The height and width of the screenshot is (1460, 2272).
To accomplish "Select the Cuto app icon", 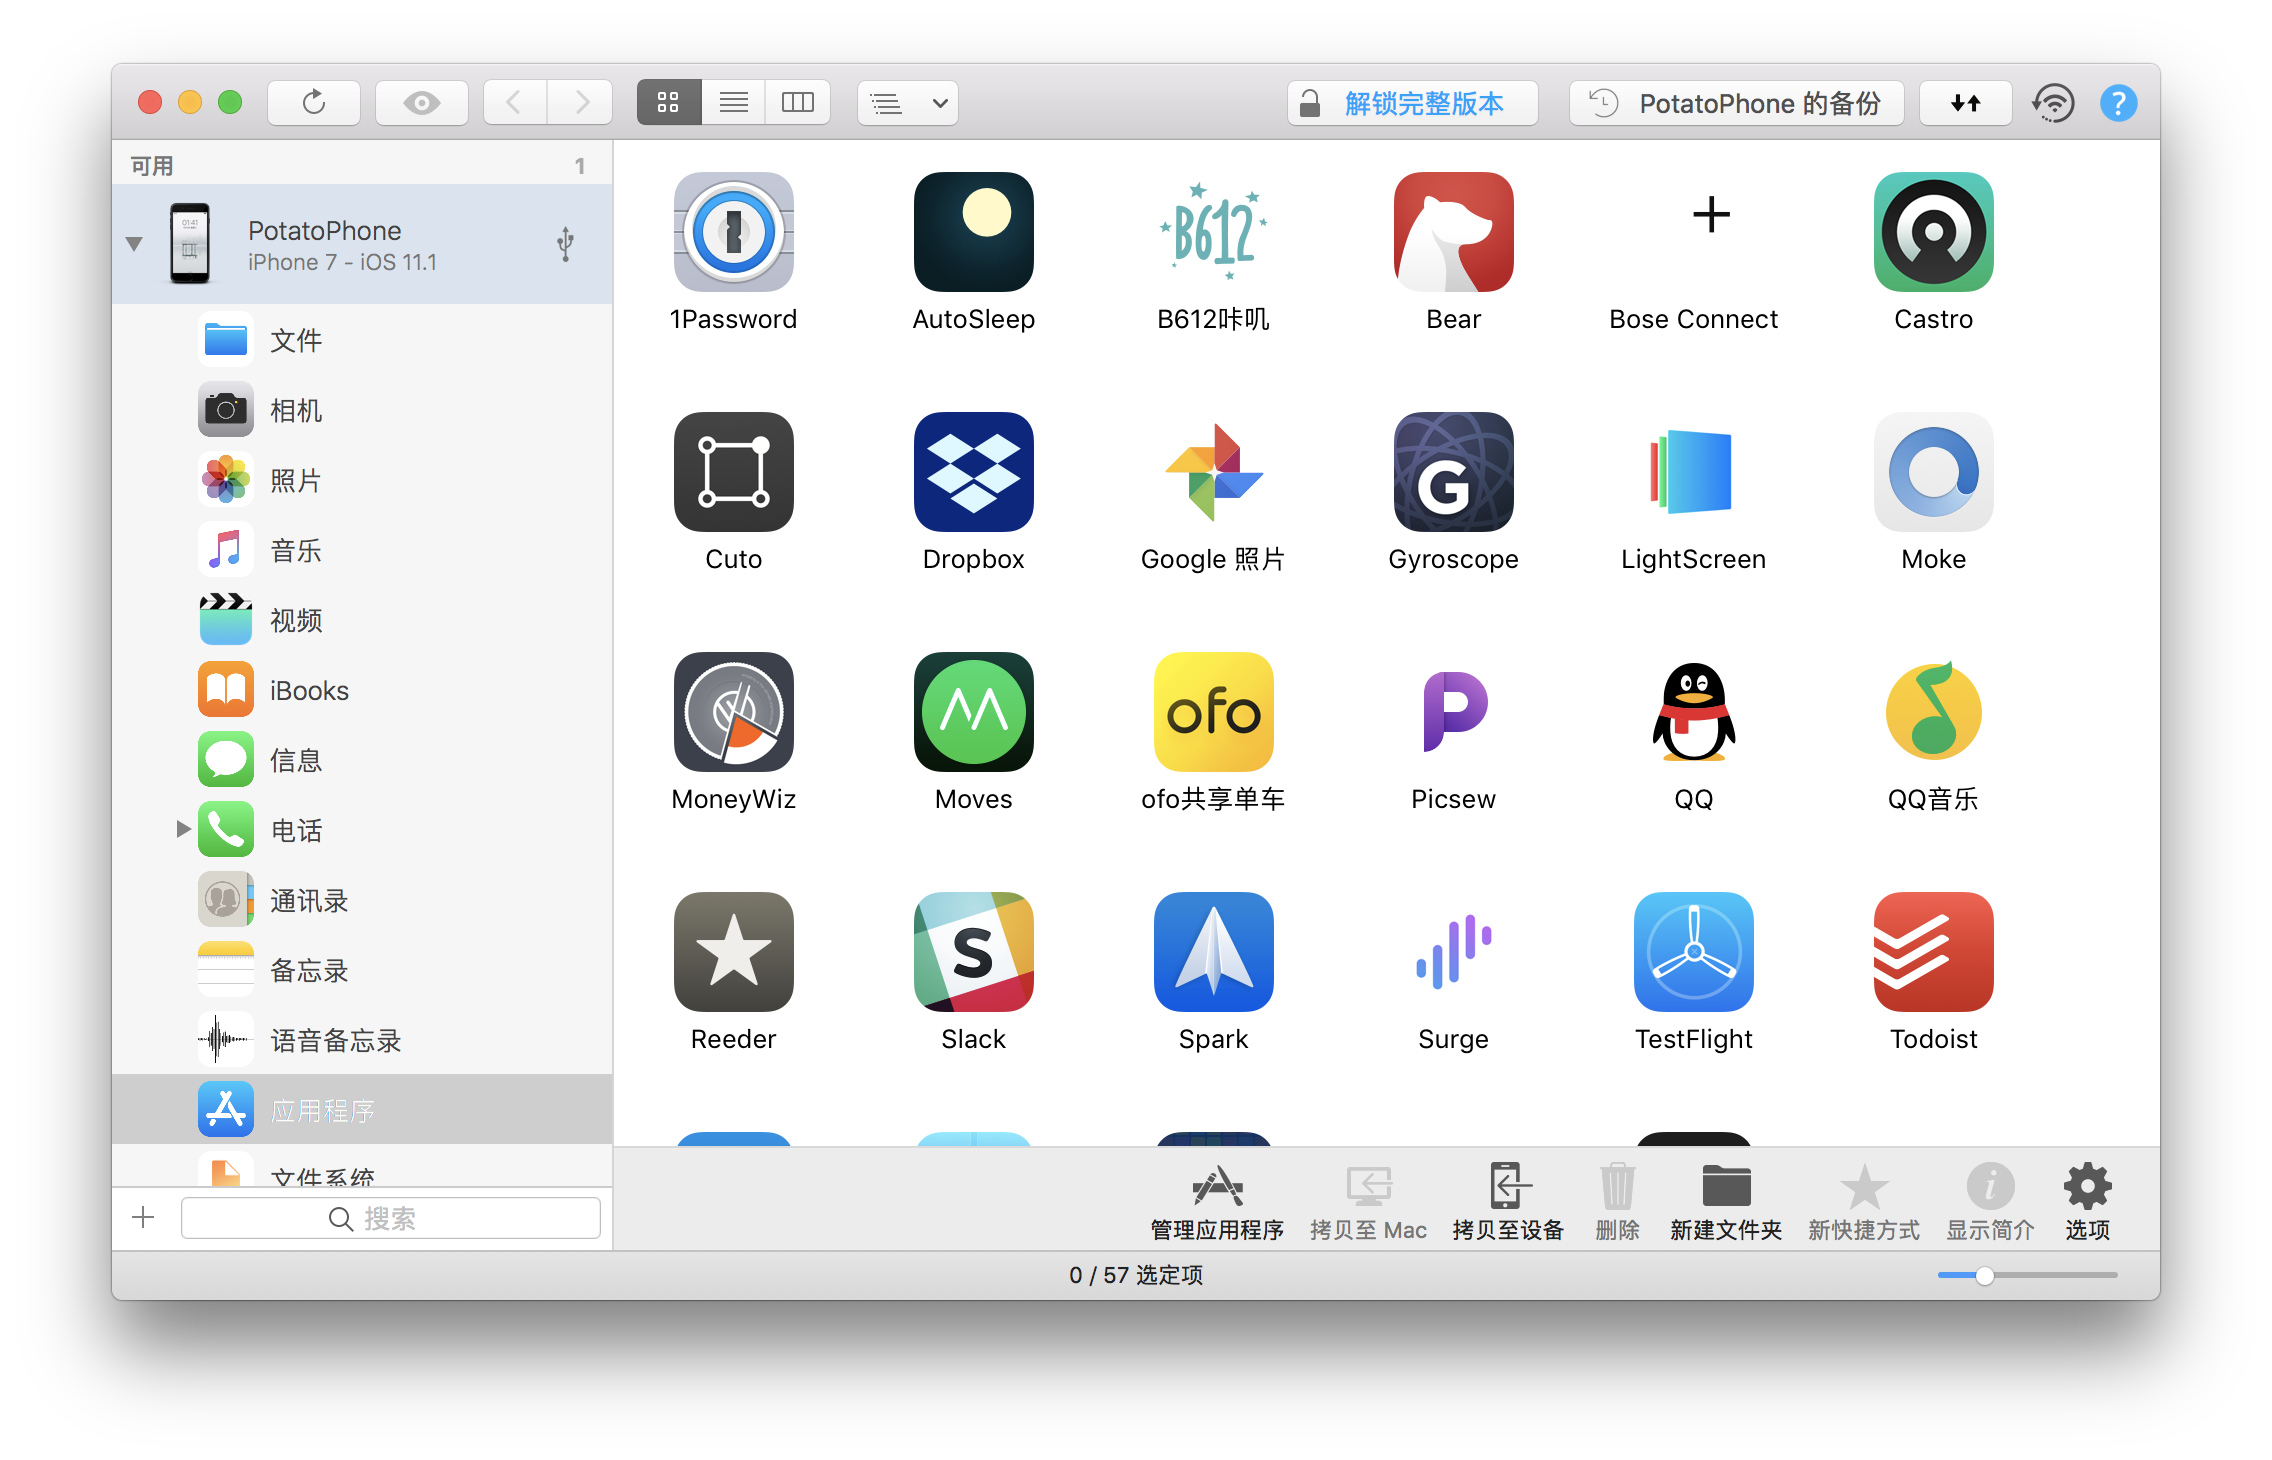I will pos(733,472).
